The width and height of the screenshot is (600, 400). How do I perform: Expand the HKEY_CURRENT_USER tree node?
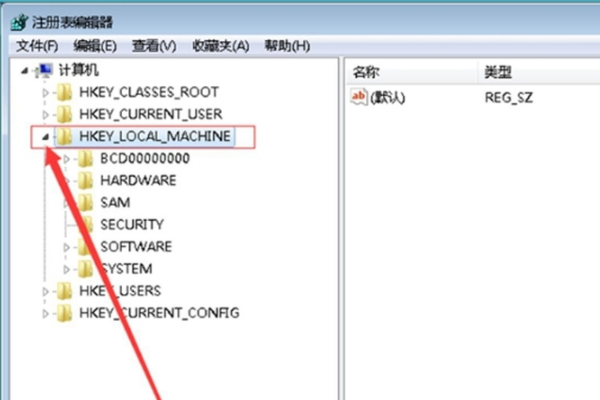(45, 114)
